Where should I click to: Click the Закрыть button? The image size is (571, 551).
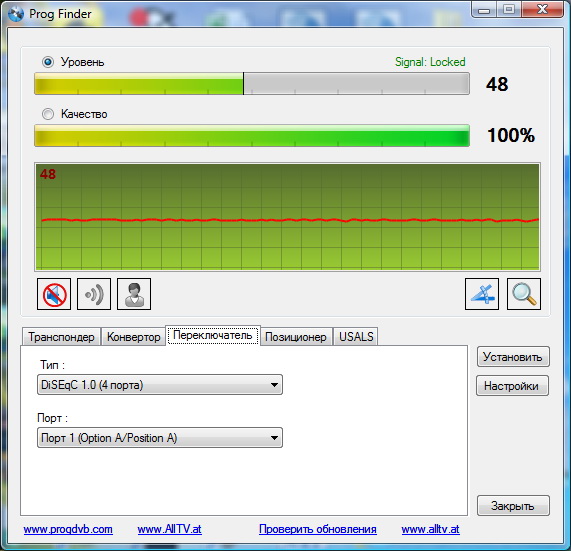(x=513, y=505)
